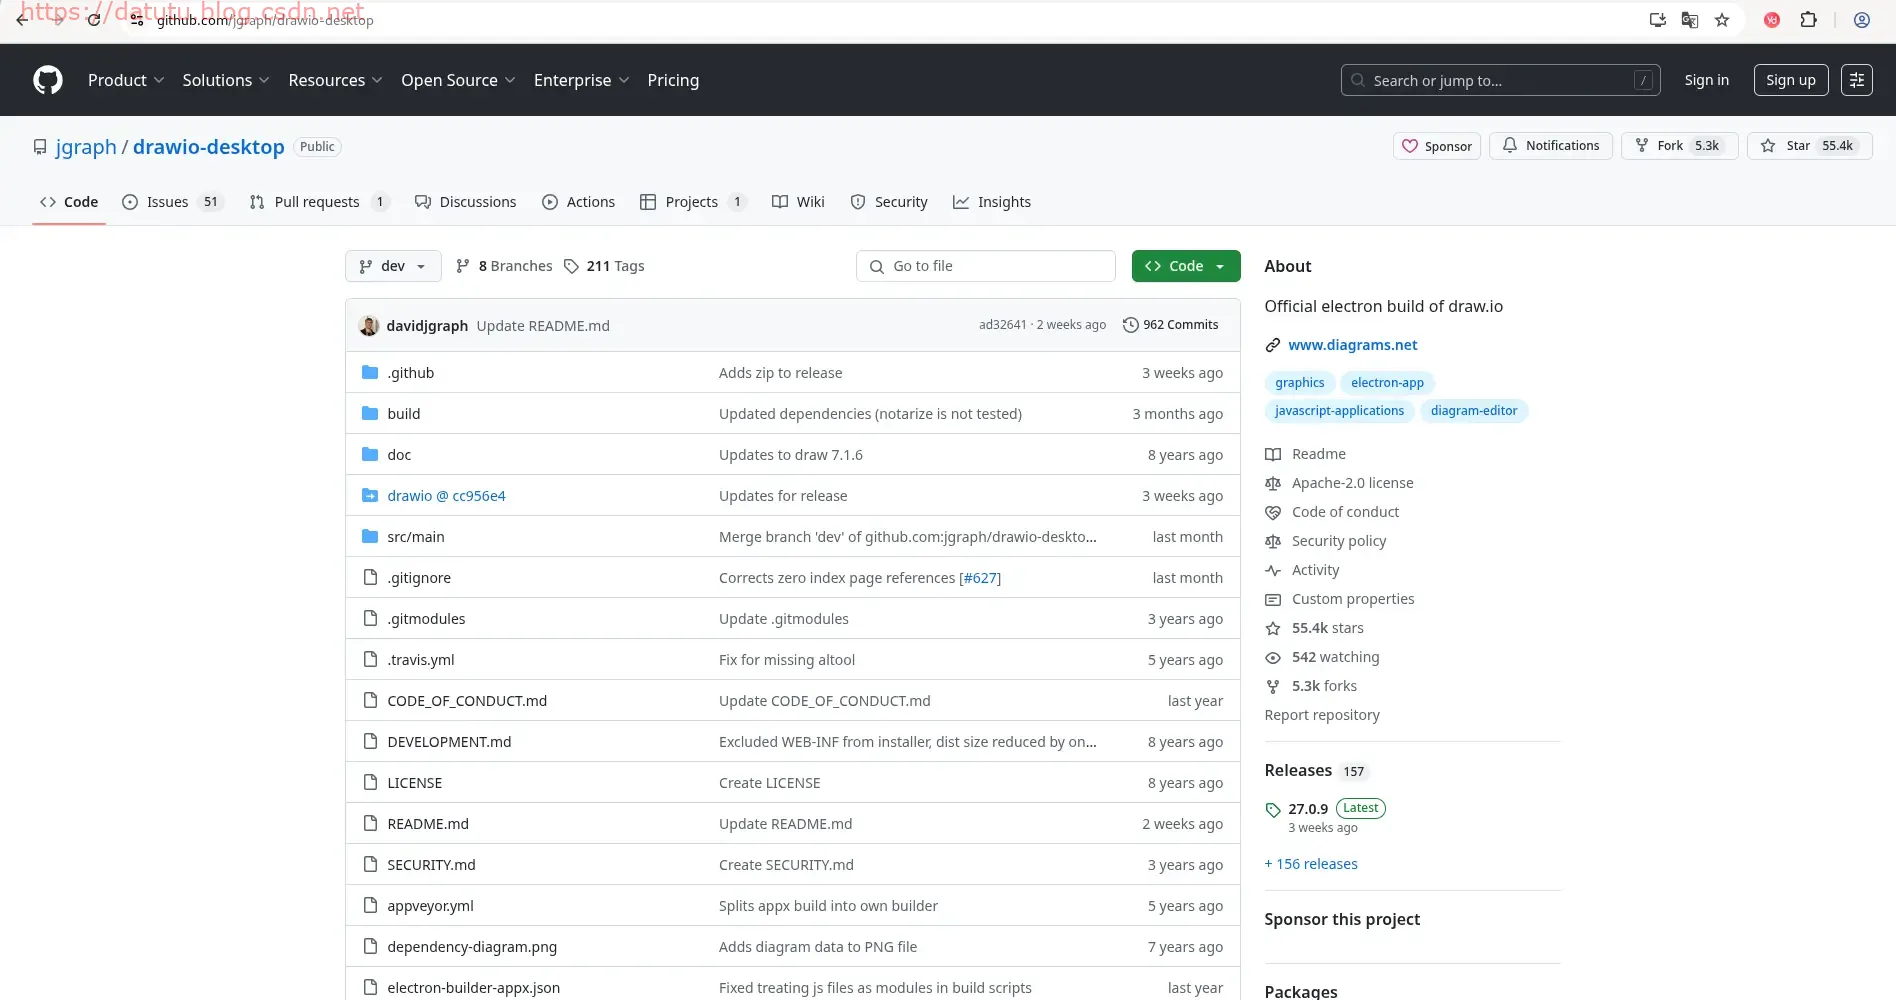The height and width of the screenshot is (1000, 1896).
Task: Click the #627 issue reference
Action: 980,578
